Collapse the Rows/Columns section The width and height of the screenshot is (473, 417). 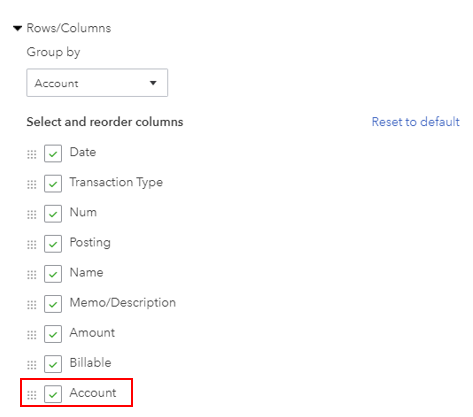[x=17, y=28]
